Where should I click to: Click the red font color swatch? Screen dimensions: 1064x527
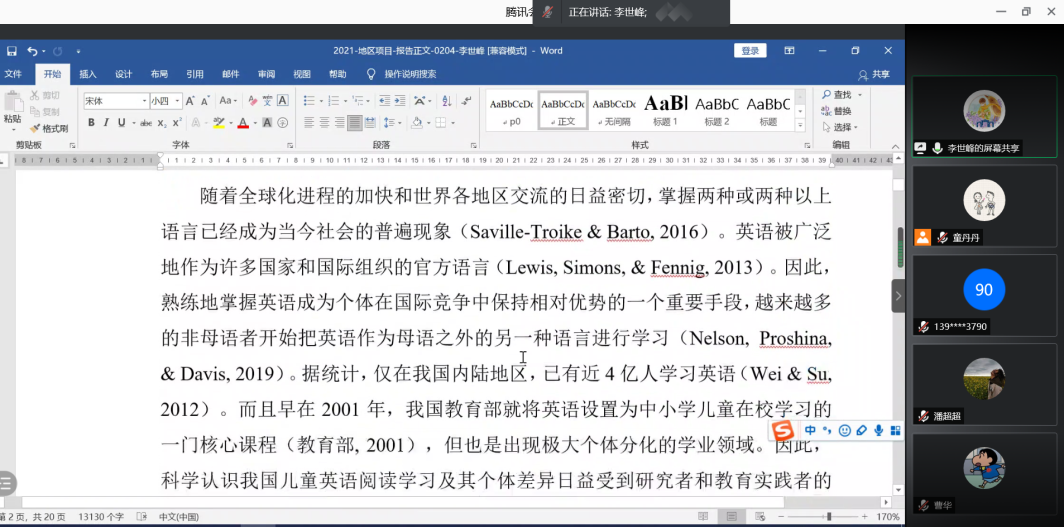[242, 124]
